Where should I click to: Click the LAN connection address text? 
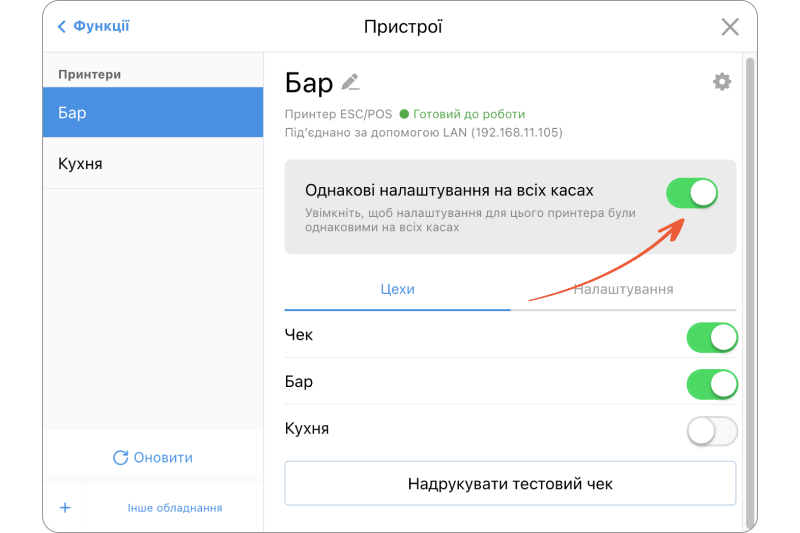[x=423, y=133]
